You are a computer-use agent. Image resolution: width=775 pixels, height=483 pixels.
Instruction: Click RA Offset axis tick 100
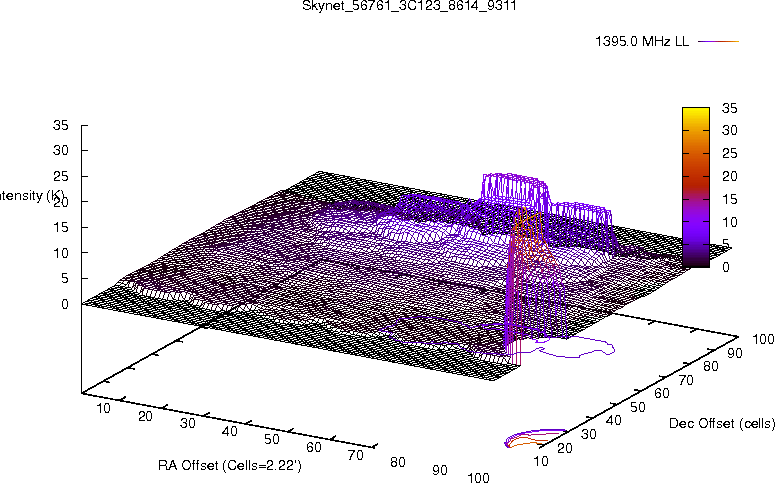click(479, 478)
